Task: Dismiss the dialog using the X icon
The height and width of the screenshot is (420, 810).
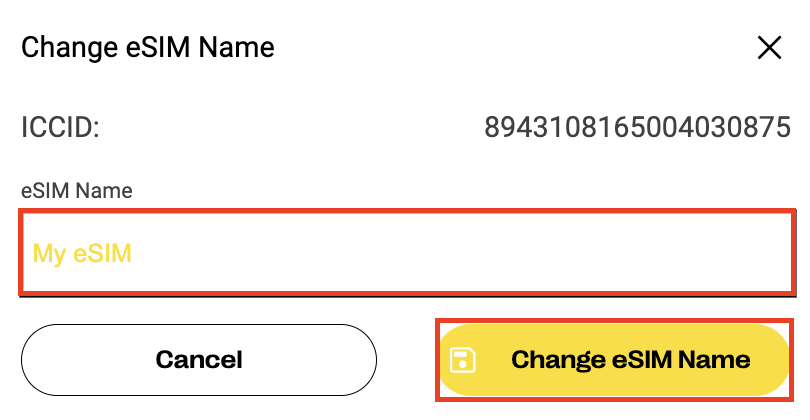Action: pyautogui.click(x=769, y=47)
